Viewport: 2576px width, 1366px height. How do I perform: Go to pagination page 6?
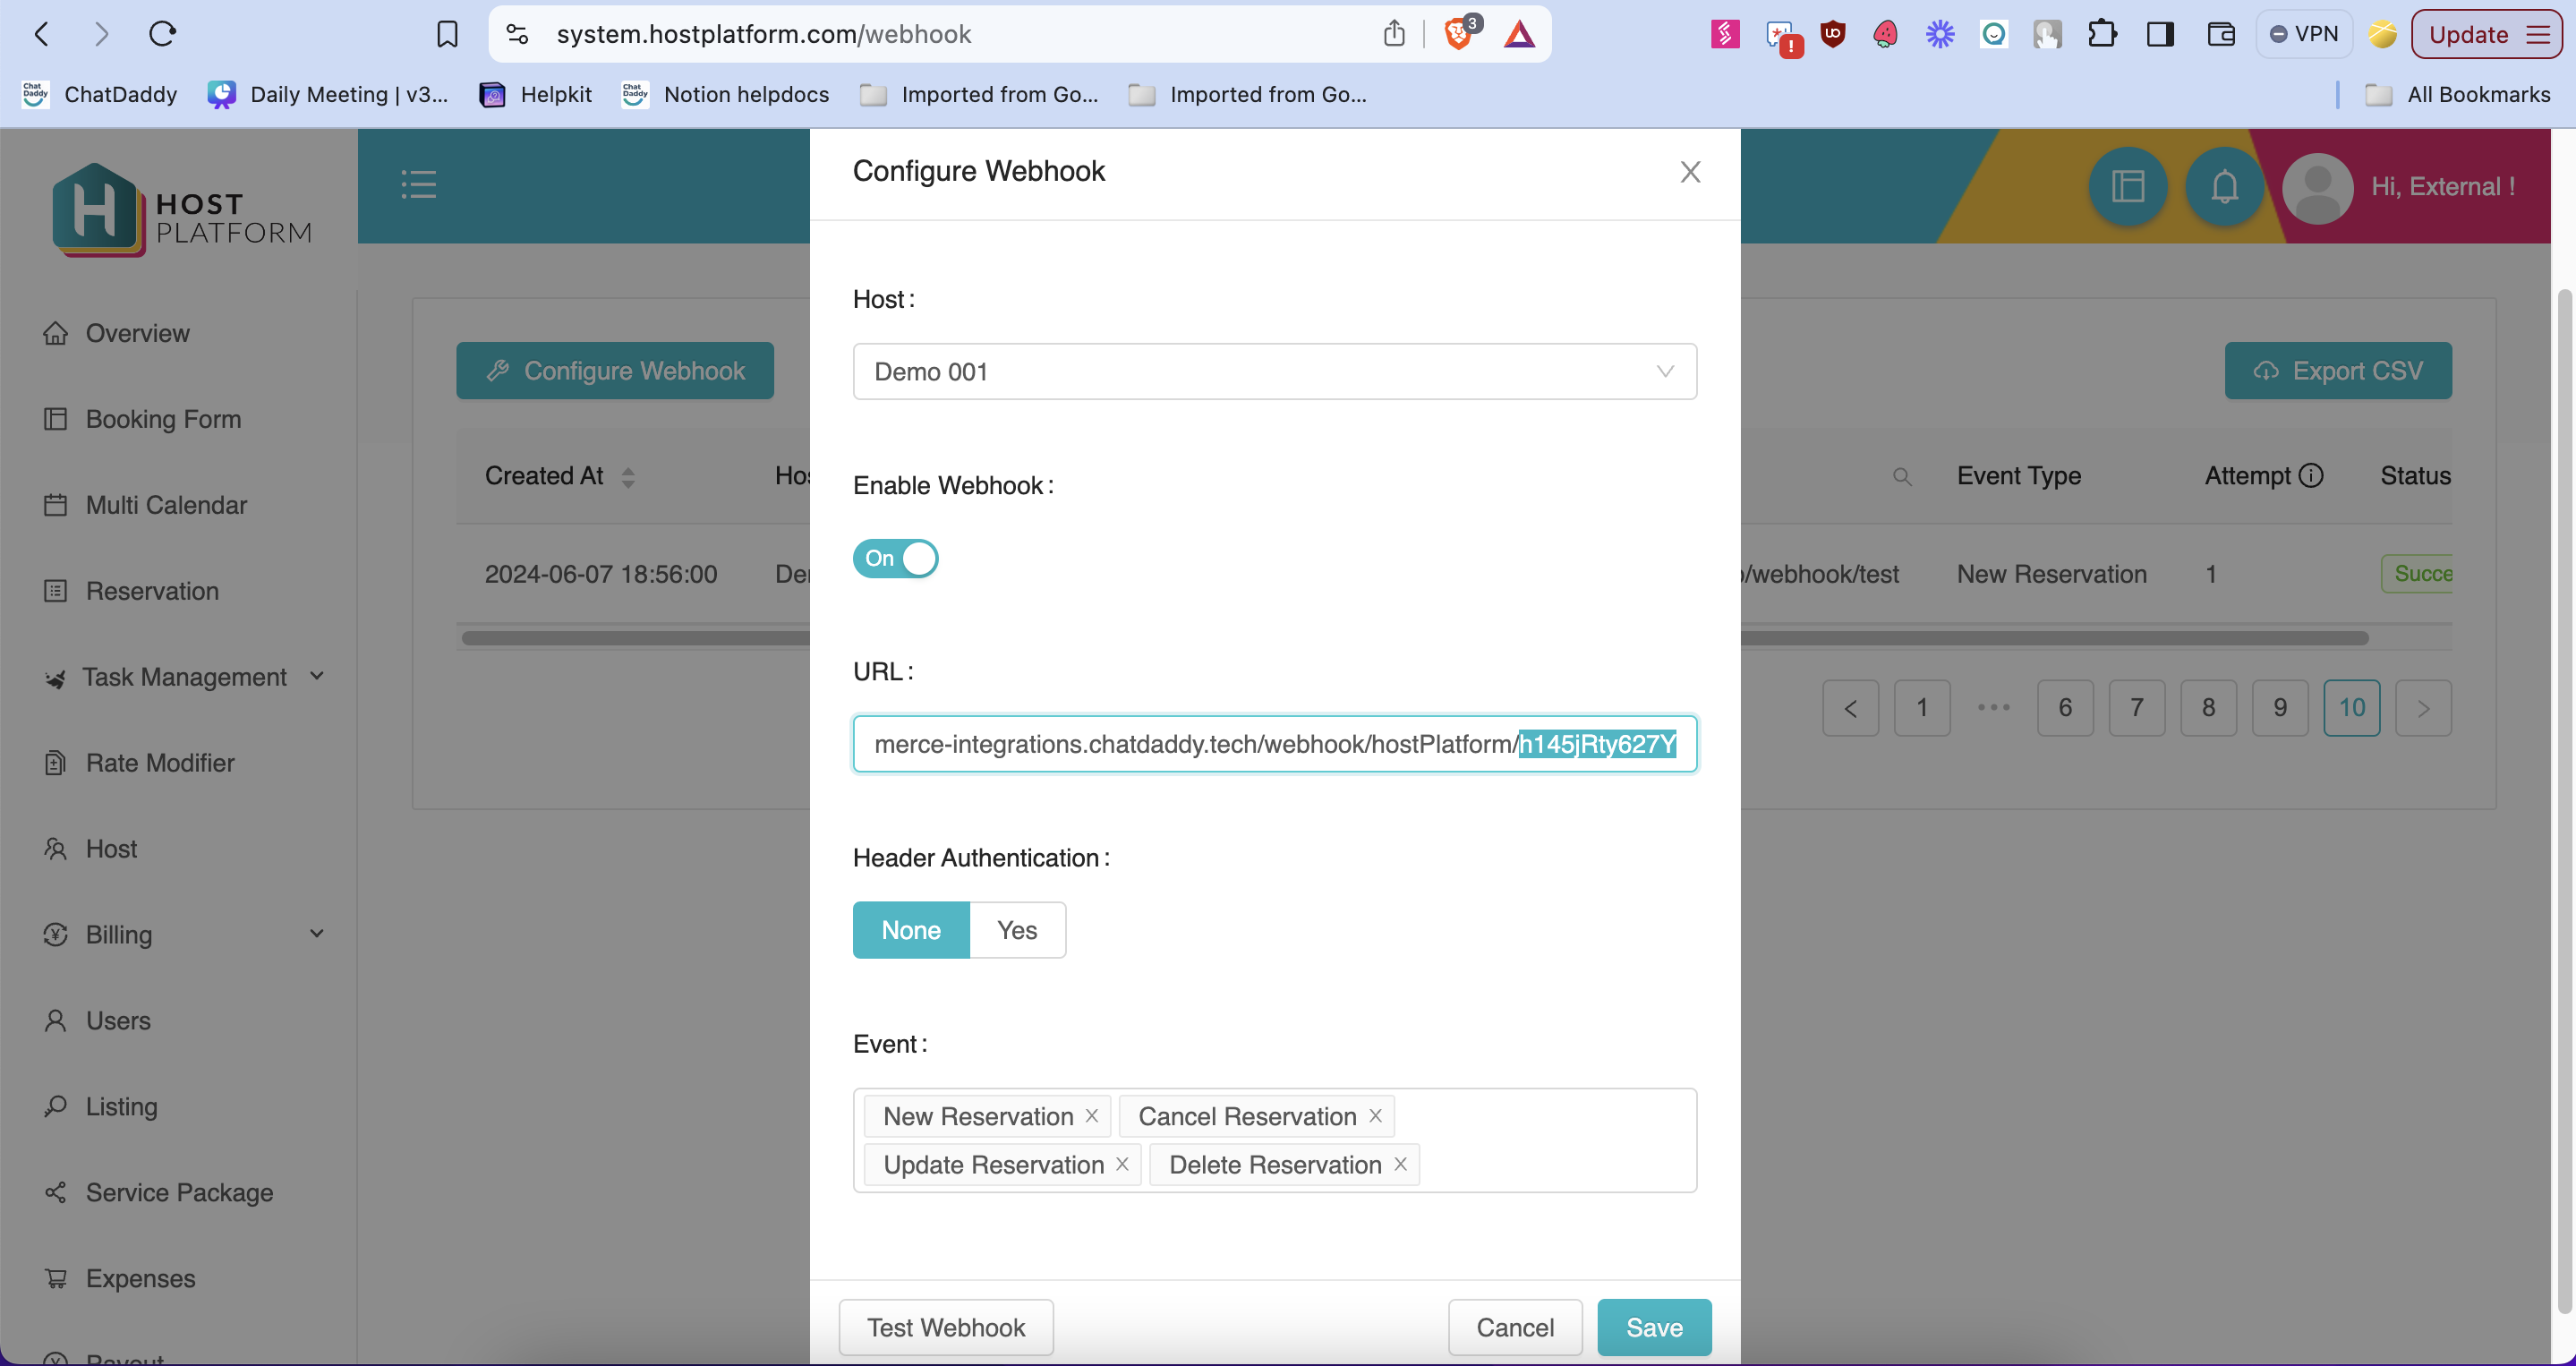click(x=2065, y=708)
